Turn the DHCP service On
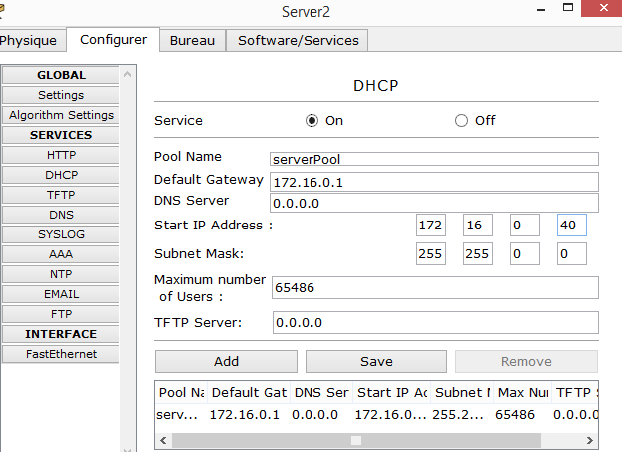The height and width of the screenshot is (453, 623). (x=312, y=121)
